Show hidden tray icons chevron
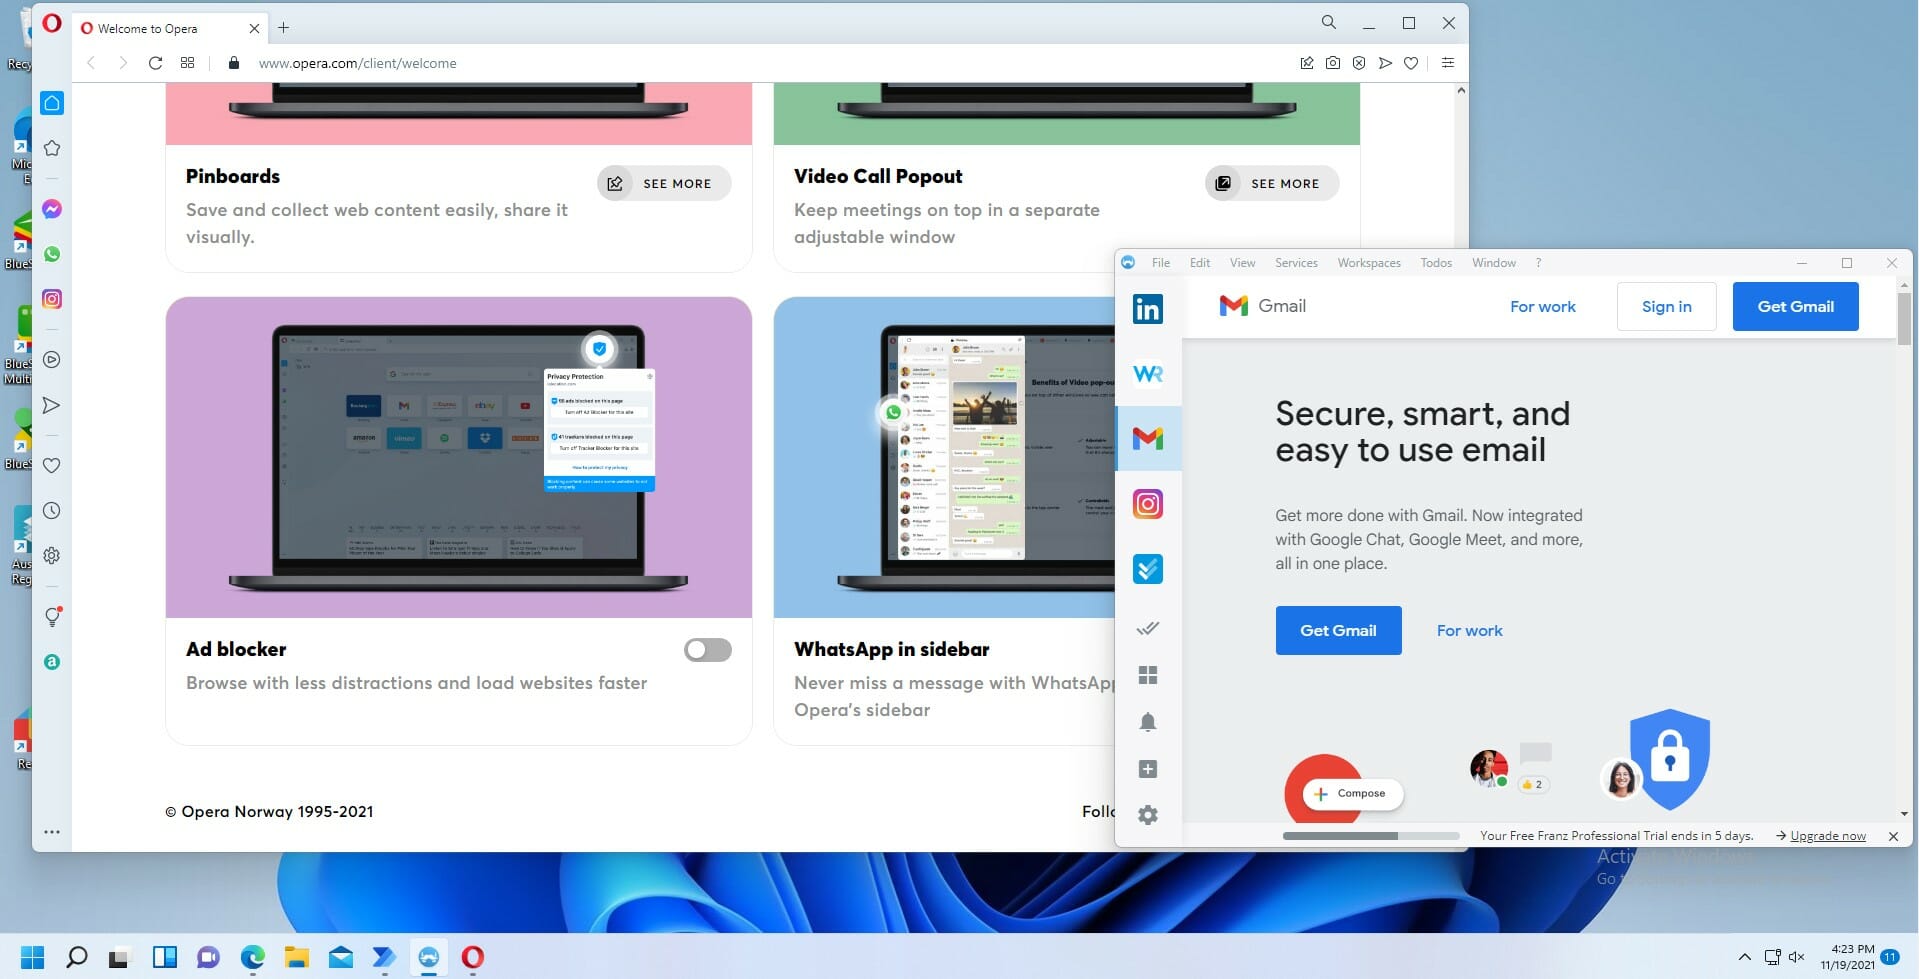Screen dimensions: 1919x979 click(x=1744, y=957)
